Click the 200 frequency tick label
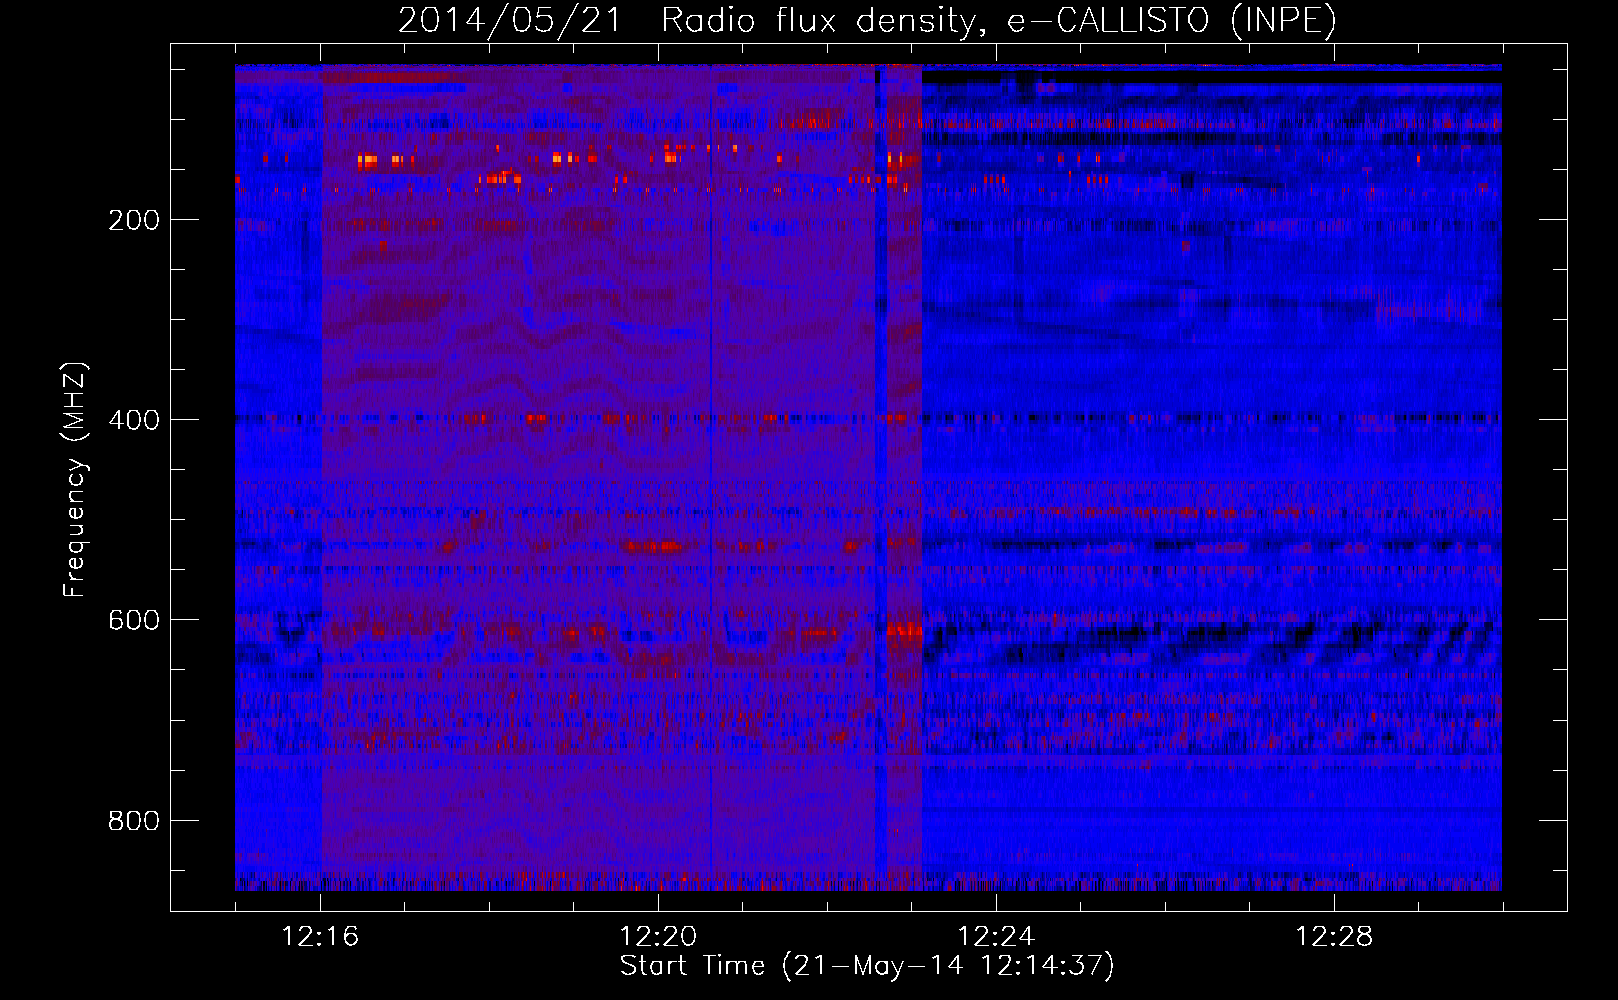 click(x=134, y=220)
